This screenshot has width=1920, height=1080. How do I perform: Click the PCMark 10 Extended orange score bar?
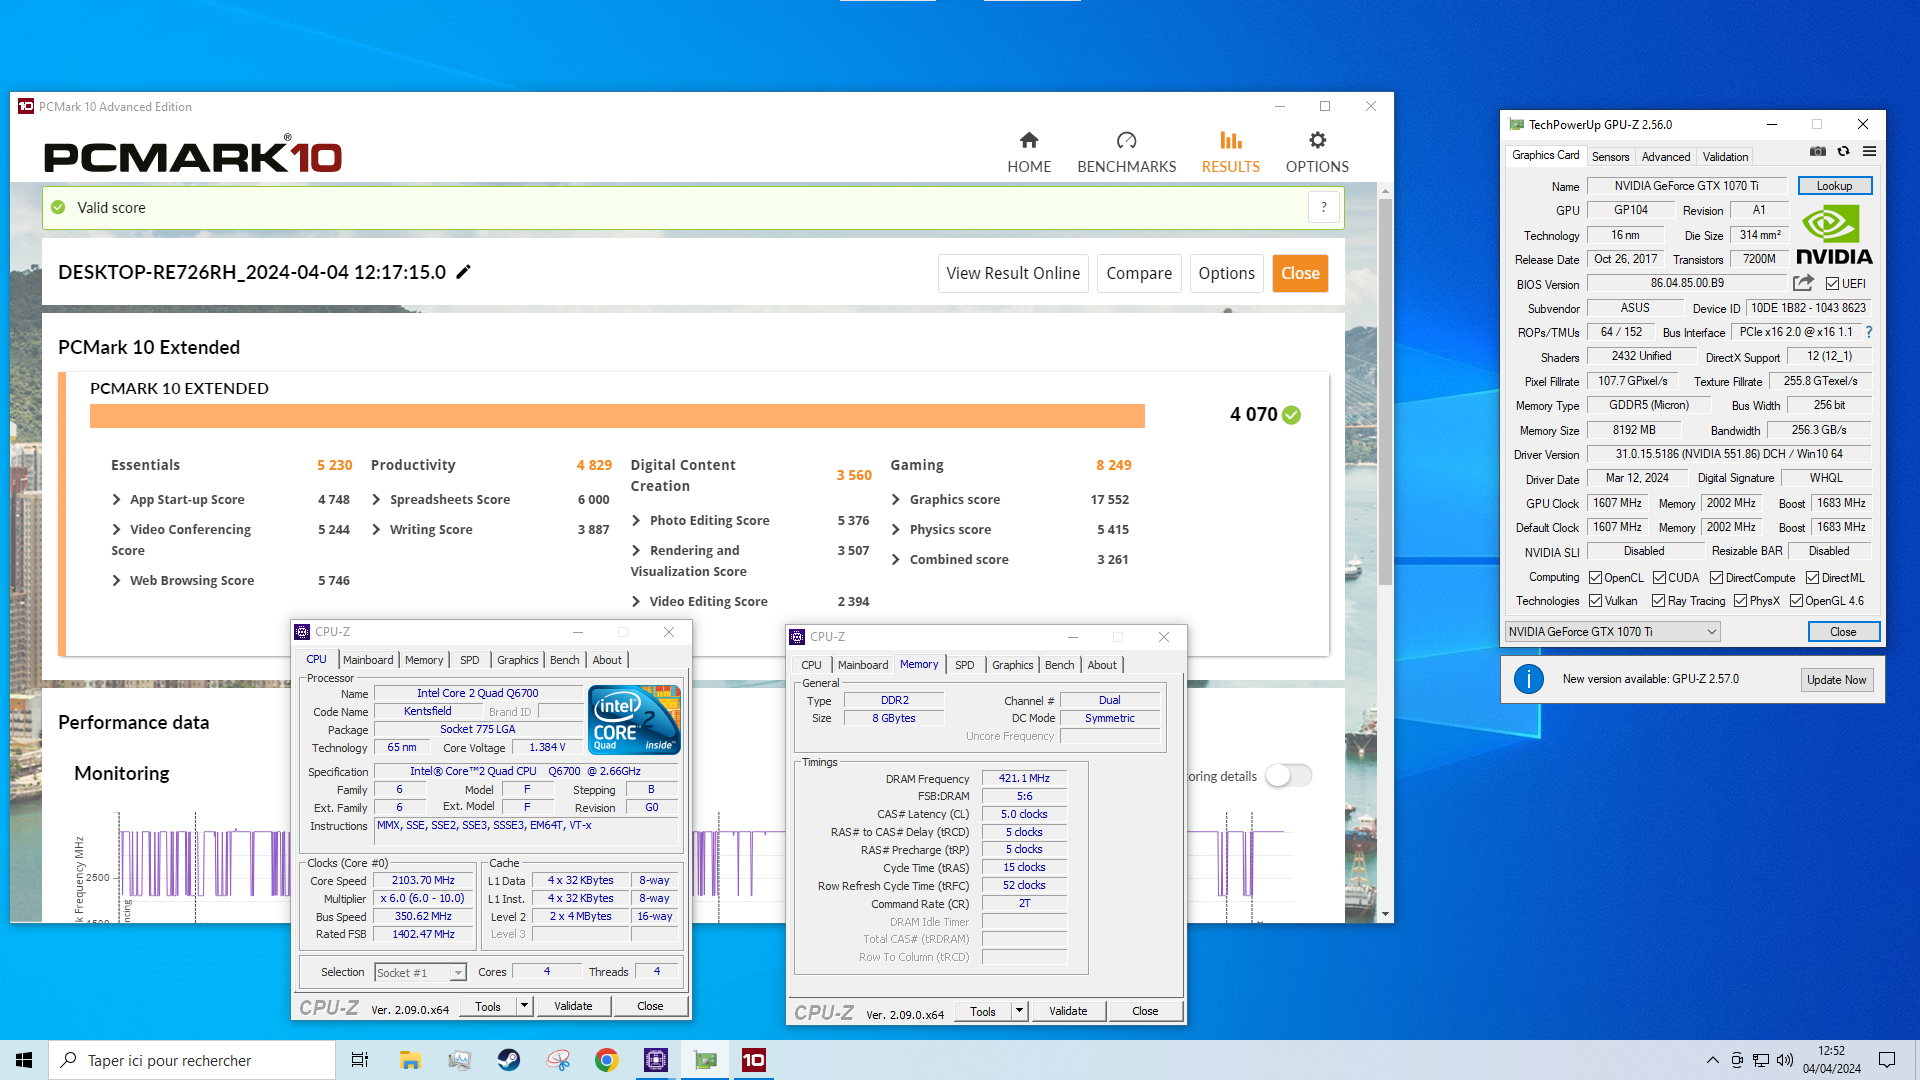click(x=617, y=416)
